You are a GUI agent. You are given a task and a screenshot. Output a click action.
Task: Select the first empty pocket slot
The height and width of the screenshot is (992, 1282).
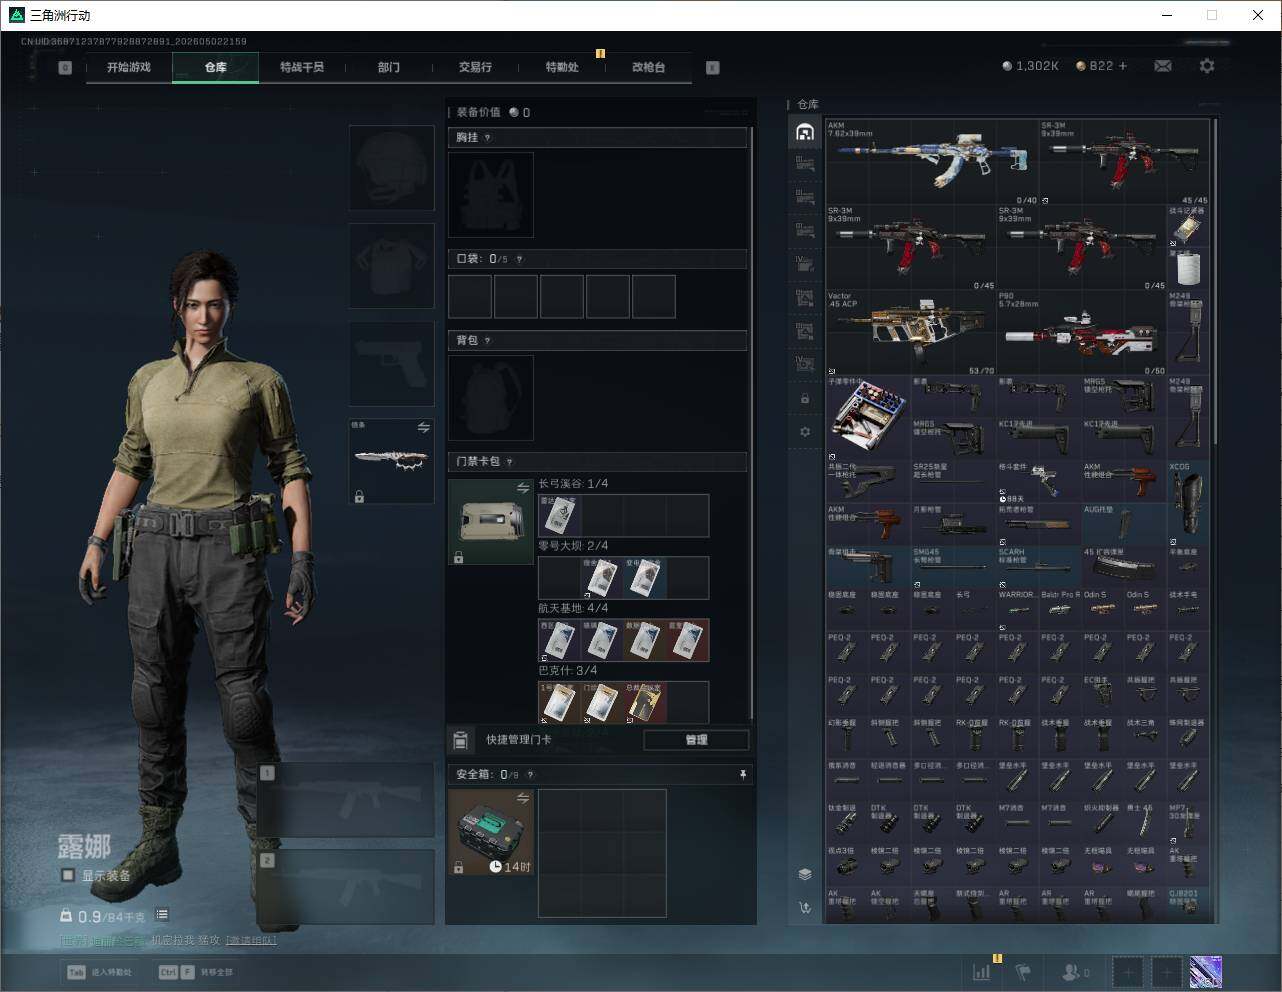click(470, 297)
